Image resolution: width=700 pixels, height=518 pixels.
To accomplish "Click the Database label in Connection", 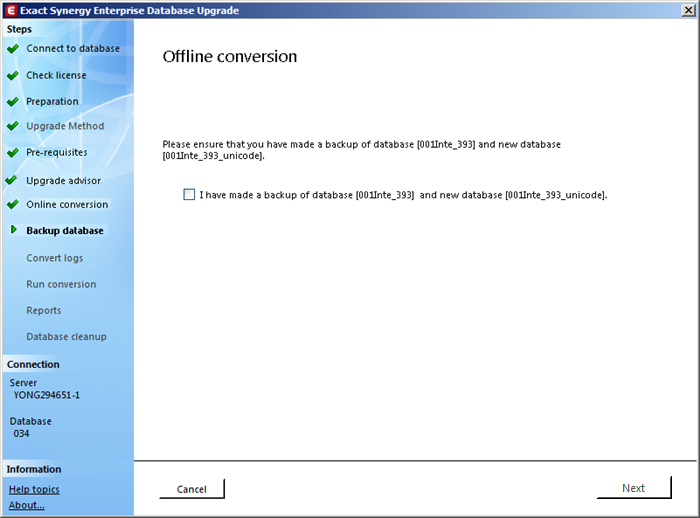I will tap(30, 421).
